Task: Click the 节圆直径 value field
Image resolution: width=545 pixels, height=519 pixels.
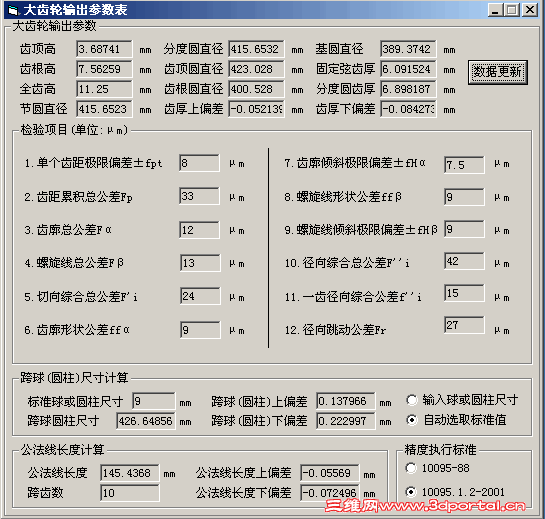Action: pyautogui.click(x=104, y=109)
